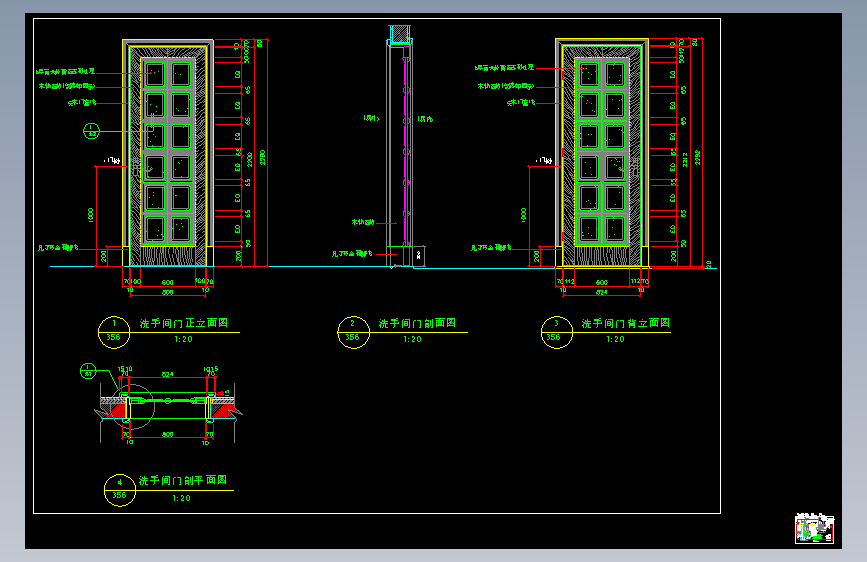The width and height of the screenshot is (867, 562).
Task: Click the drawing number bubble 1 over 356
Action: coord(114,332)
